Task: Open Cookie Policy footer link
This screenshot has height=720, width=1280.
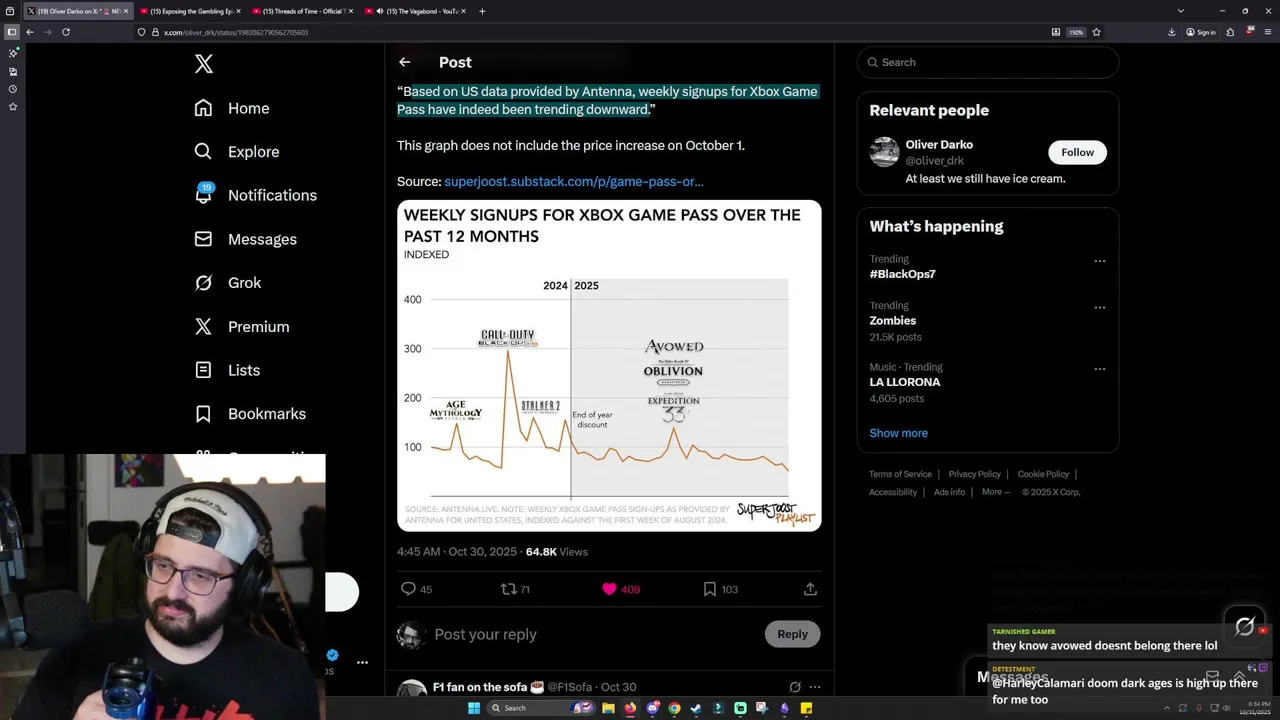Action: [1043, 474]
